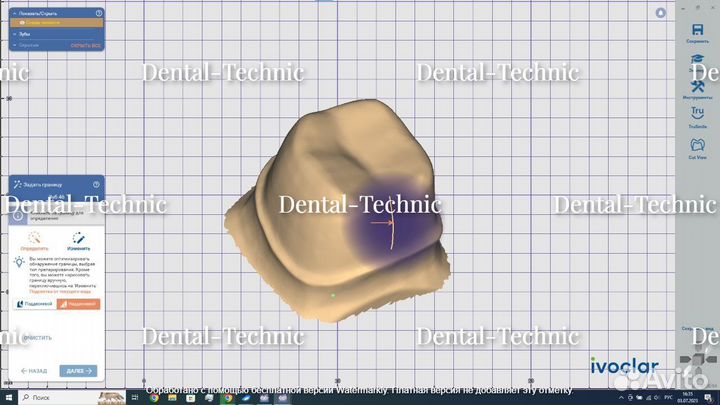The width and height of the screenshot is (720, 405).
Task: Click the Сохранить (Save) icon
Action: click(x=698, y=31)
